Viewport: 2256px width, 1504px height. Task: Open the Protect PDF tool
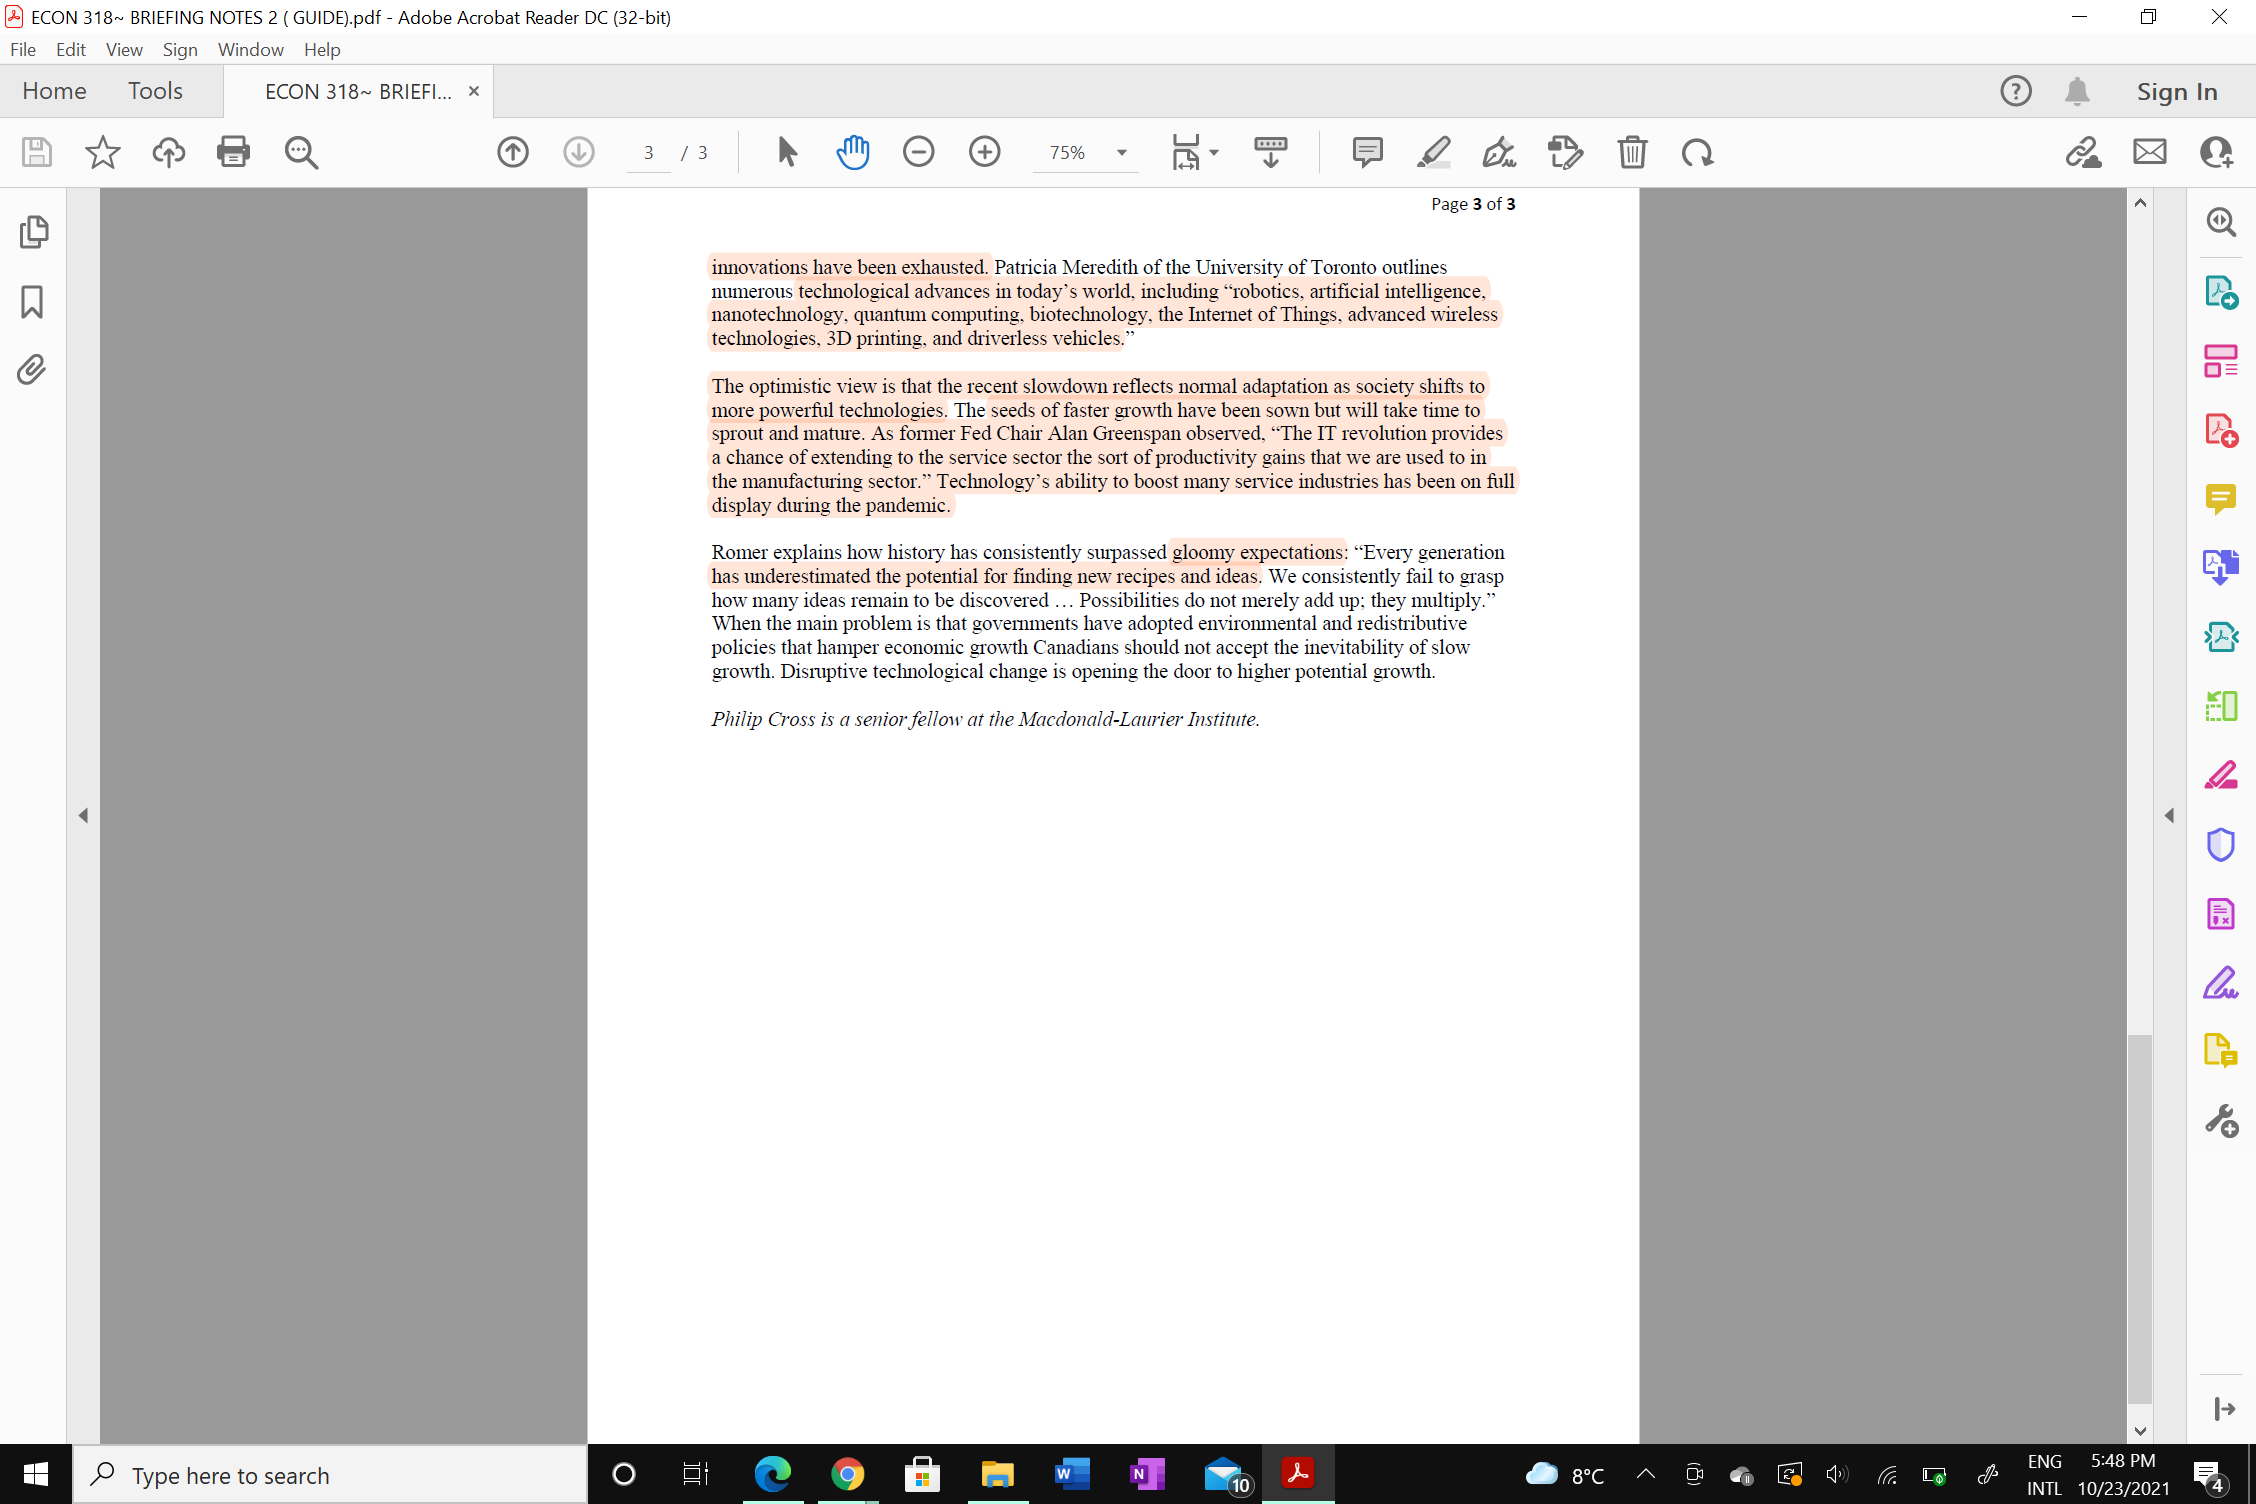(x=2221, y=845)
